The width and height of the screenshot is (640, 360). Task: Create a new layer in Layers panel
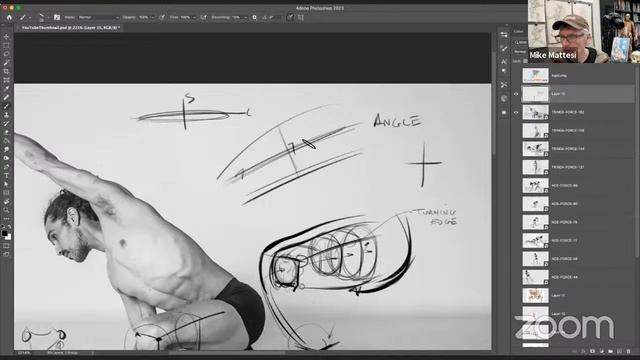(x=620, y=351)
